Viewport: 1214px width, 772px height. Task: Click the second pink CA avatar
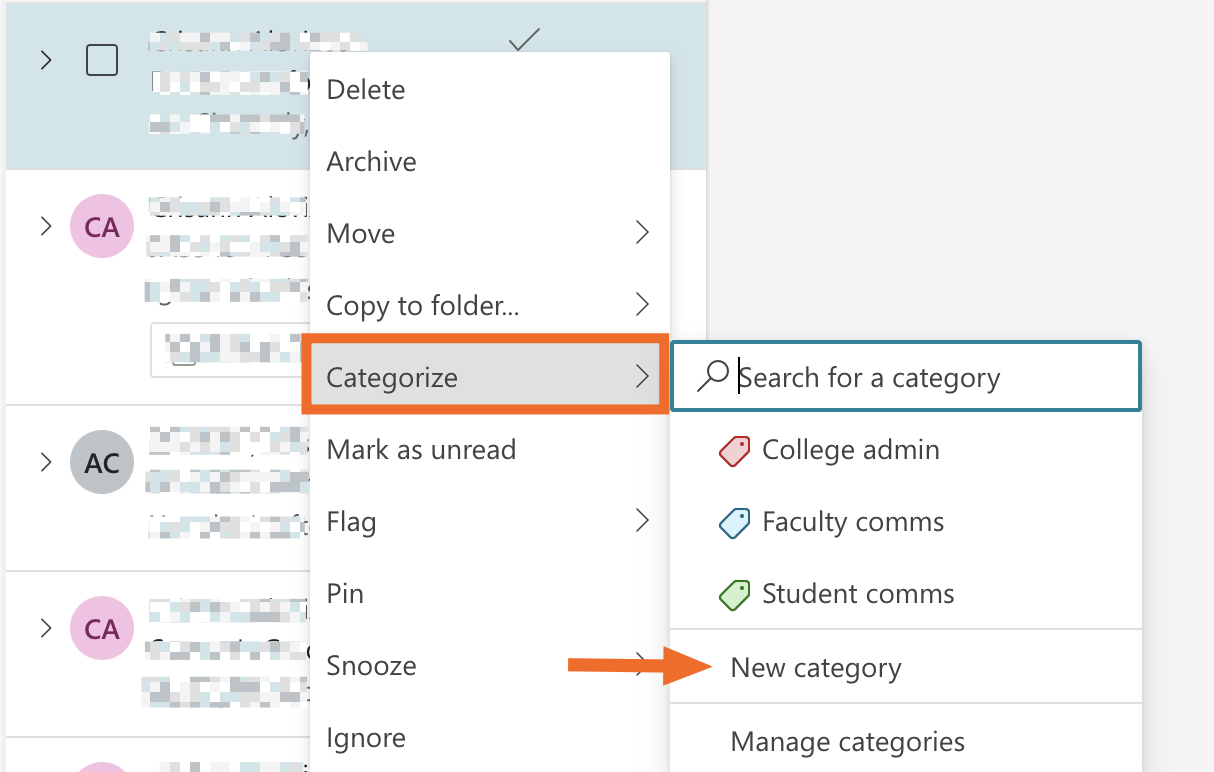click(102, 629)
